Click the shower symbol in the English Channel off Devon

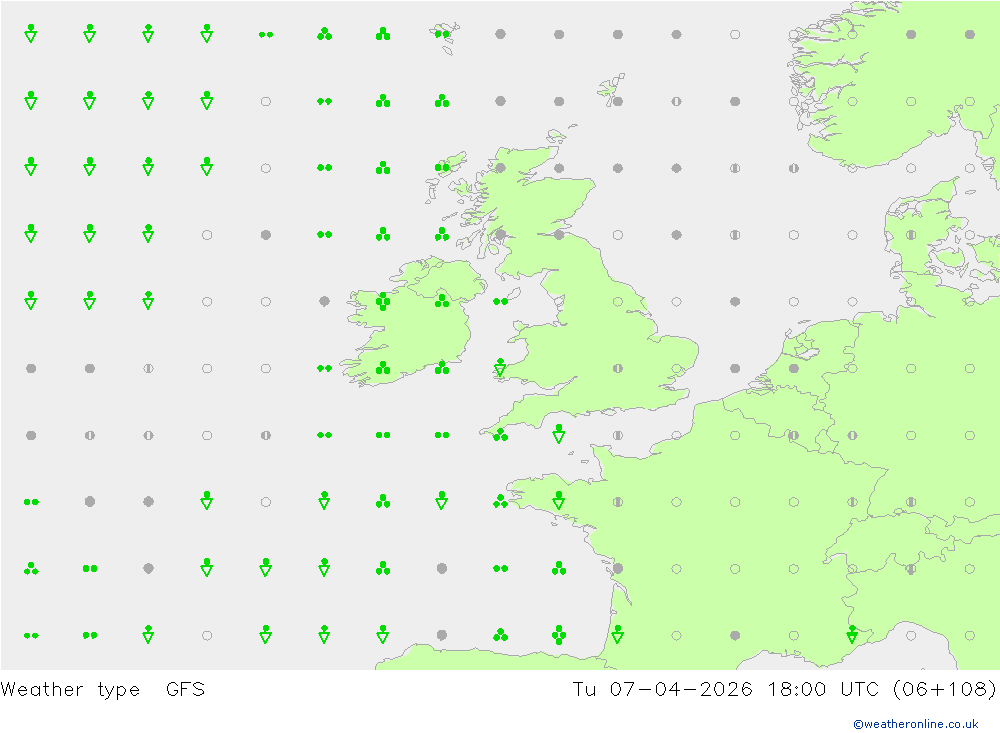coord(559,434)
